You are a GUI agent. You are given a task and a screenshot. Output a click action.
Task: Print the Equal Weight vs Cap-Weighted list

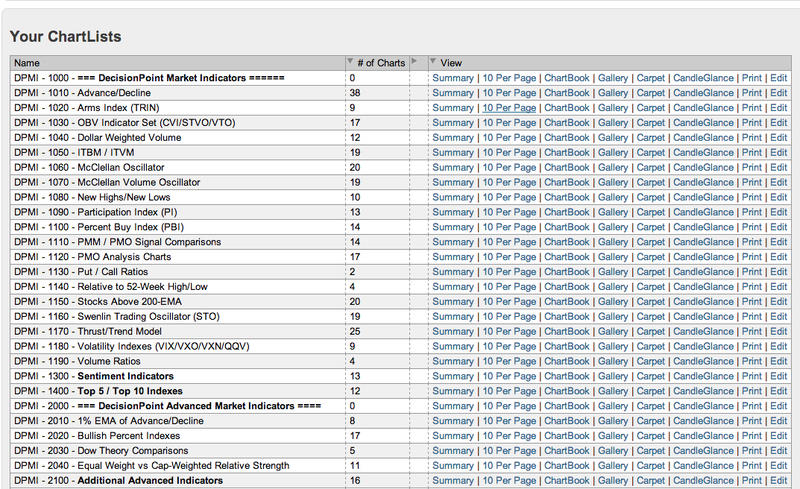click(x=752, y=466)
